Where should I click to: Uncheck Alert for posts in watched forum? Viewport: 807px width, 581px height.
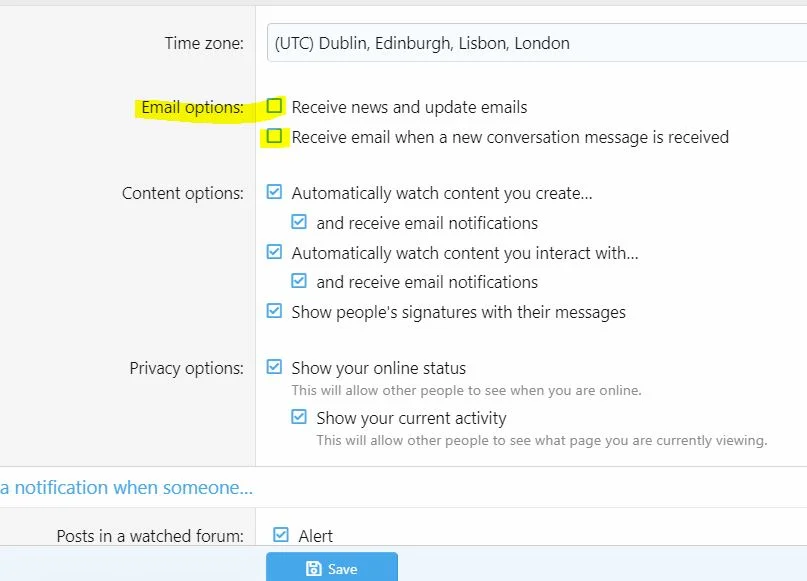click(281, 535)
